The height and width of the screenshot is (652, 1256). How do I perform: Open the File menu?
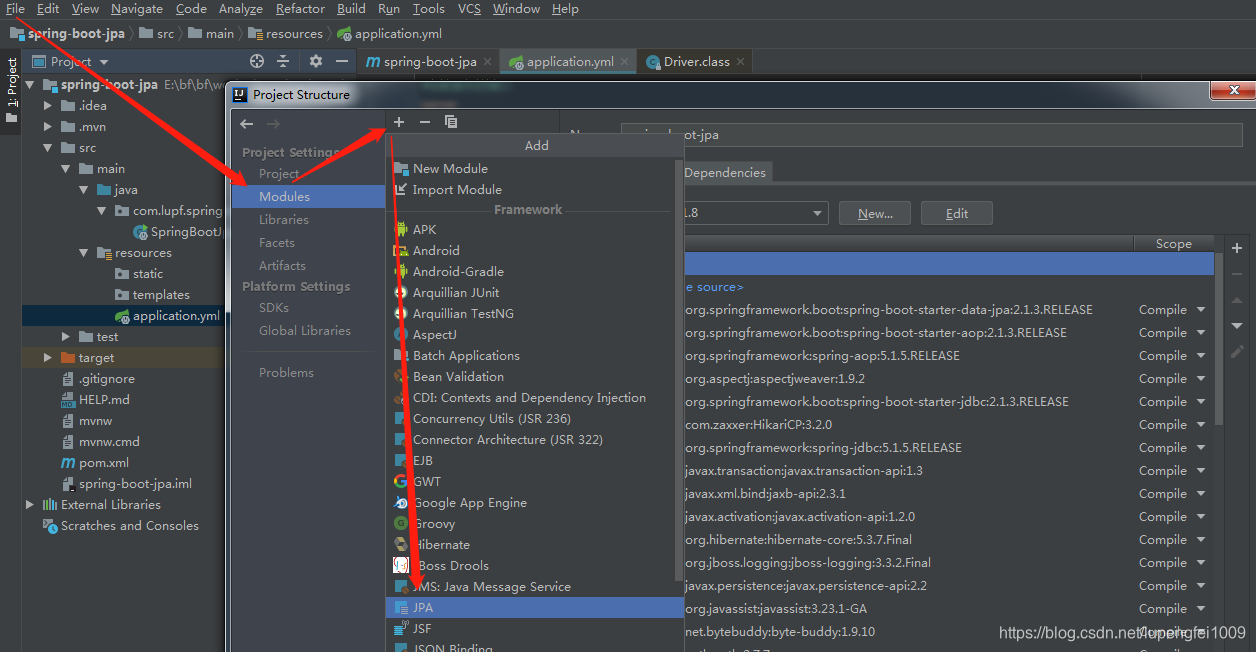[x=15, y=9]
